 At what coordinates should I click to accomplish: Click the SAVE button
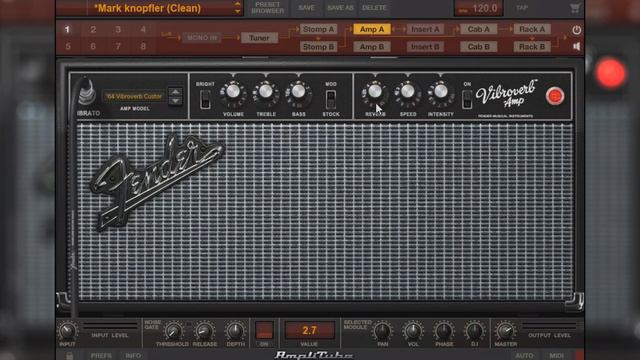coord(306,8)
